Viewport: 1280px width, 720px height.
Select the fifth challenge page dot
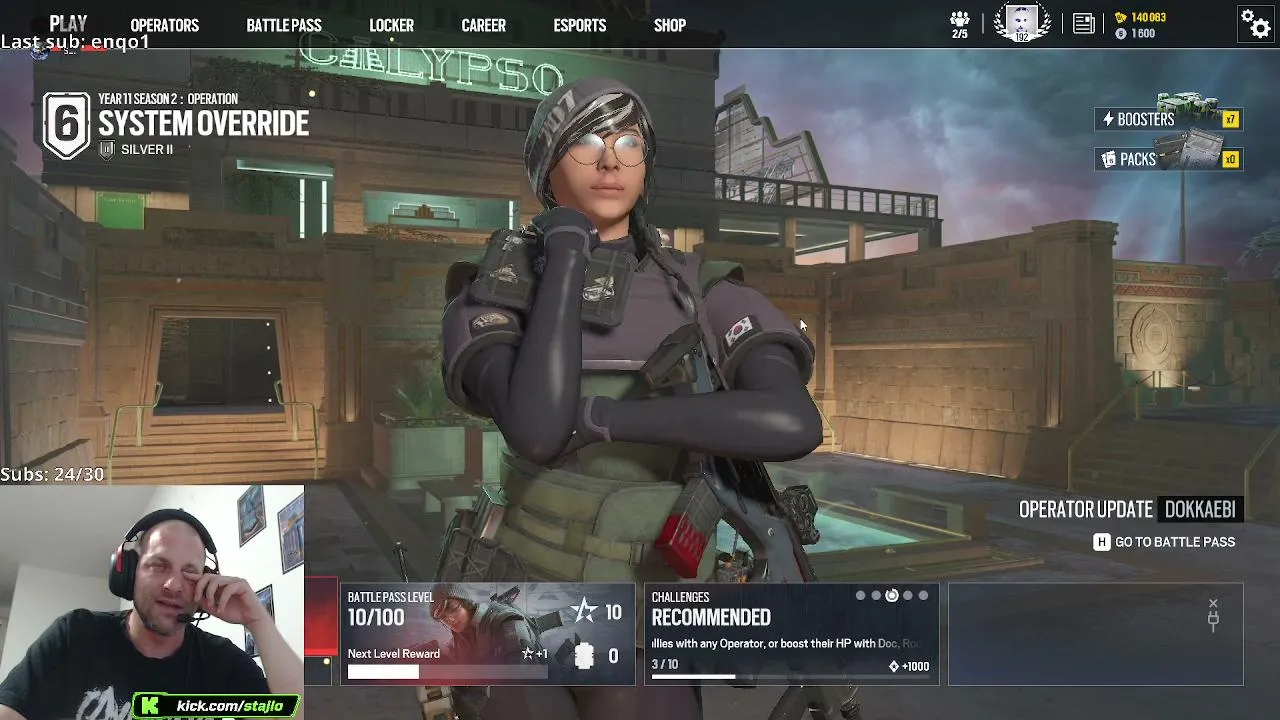pos(923,596)
